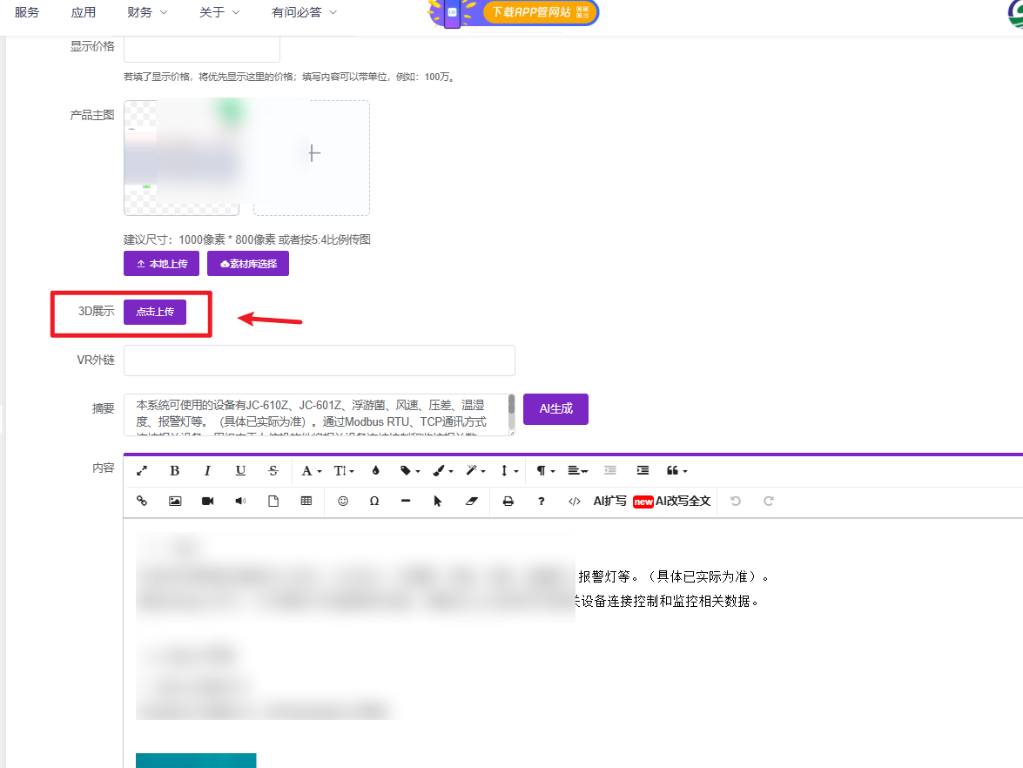Apply underline formatting
Image resolution: width=1023 pixels, height=768 pixels.
pos(240,470)
